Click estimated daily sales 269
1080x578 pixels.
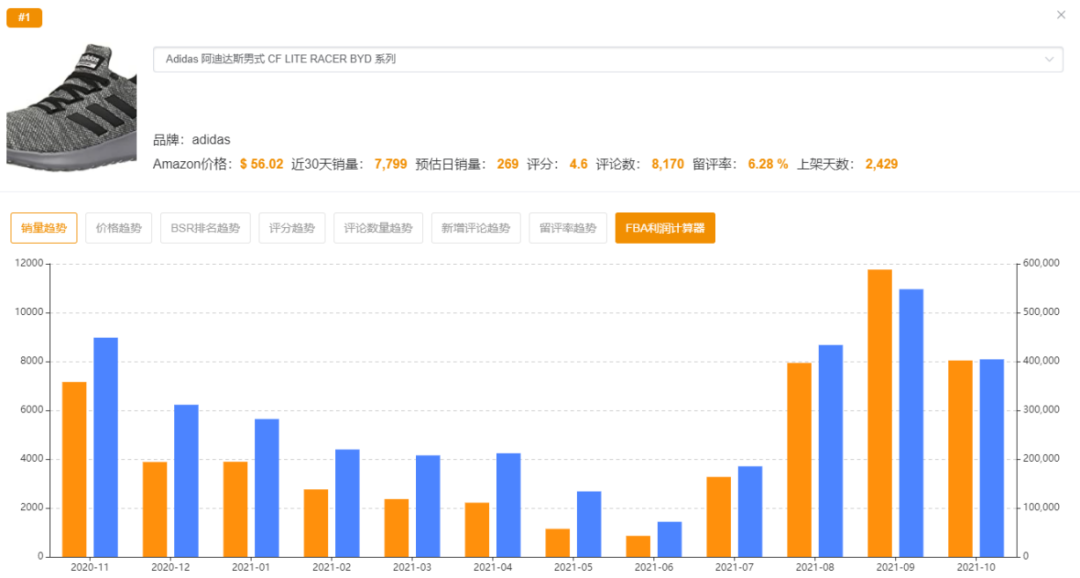pyautogui.click(x=508, y=164)
